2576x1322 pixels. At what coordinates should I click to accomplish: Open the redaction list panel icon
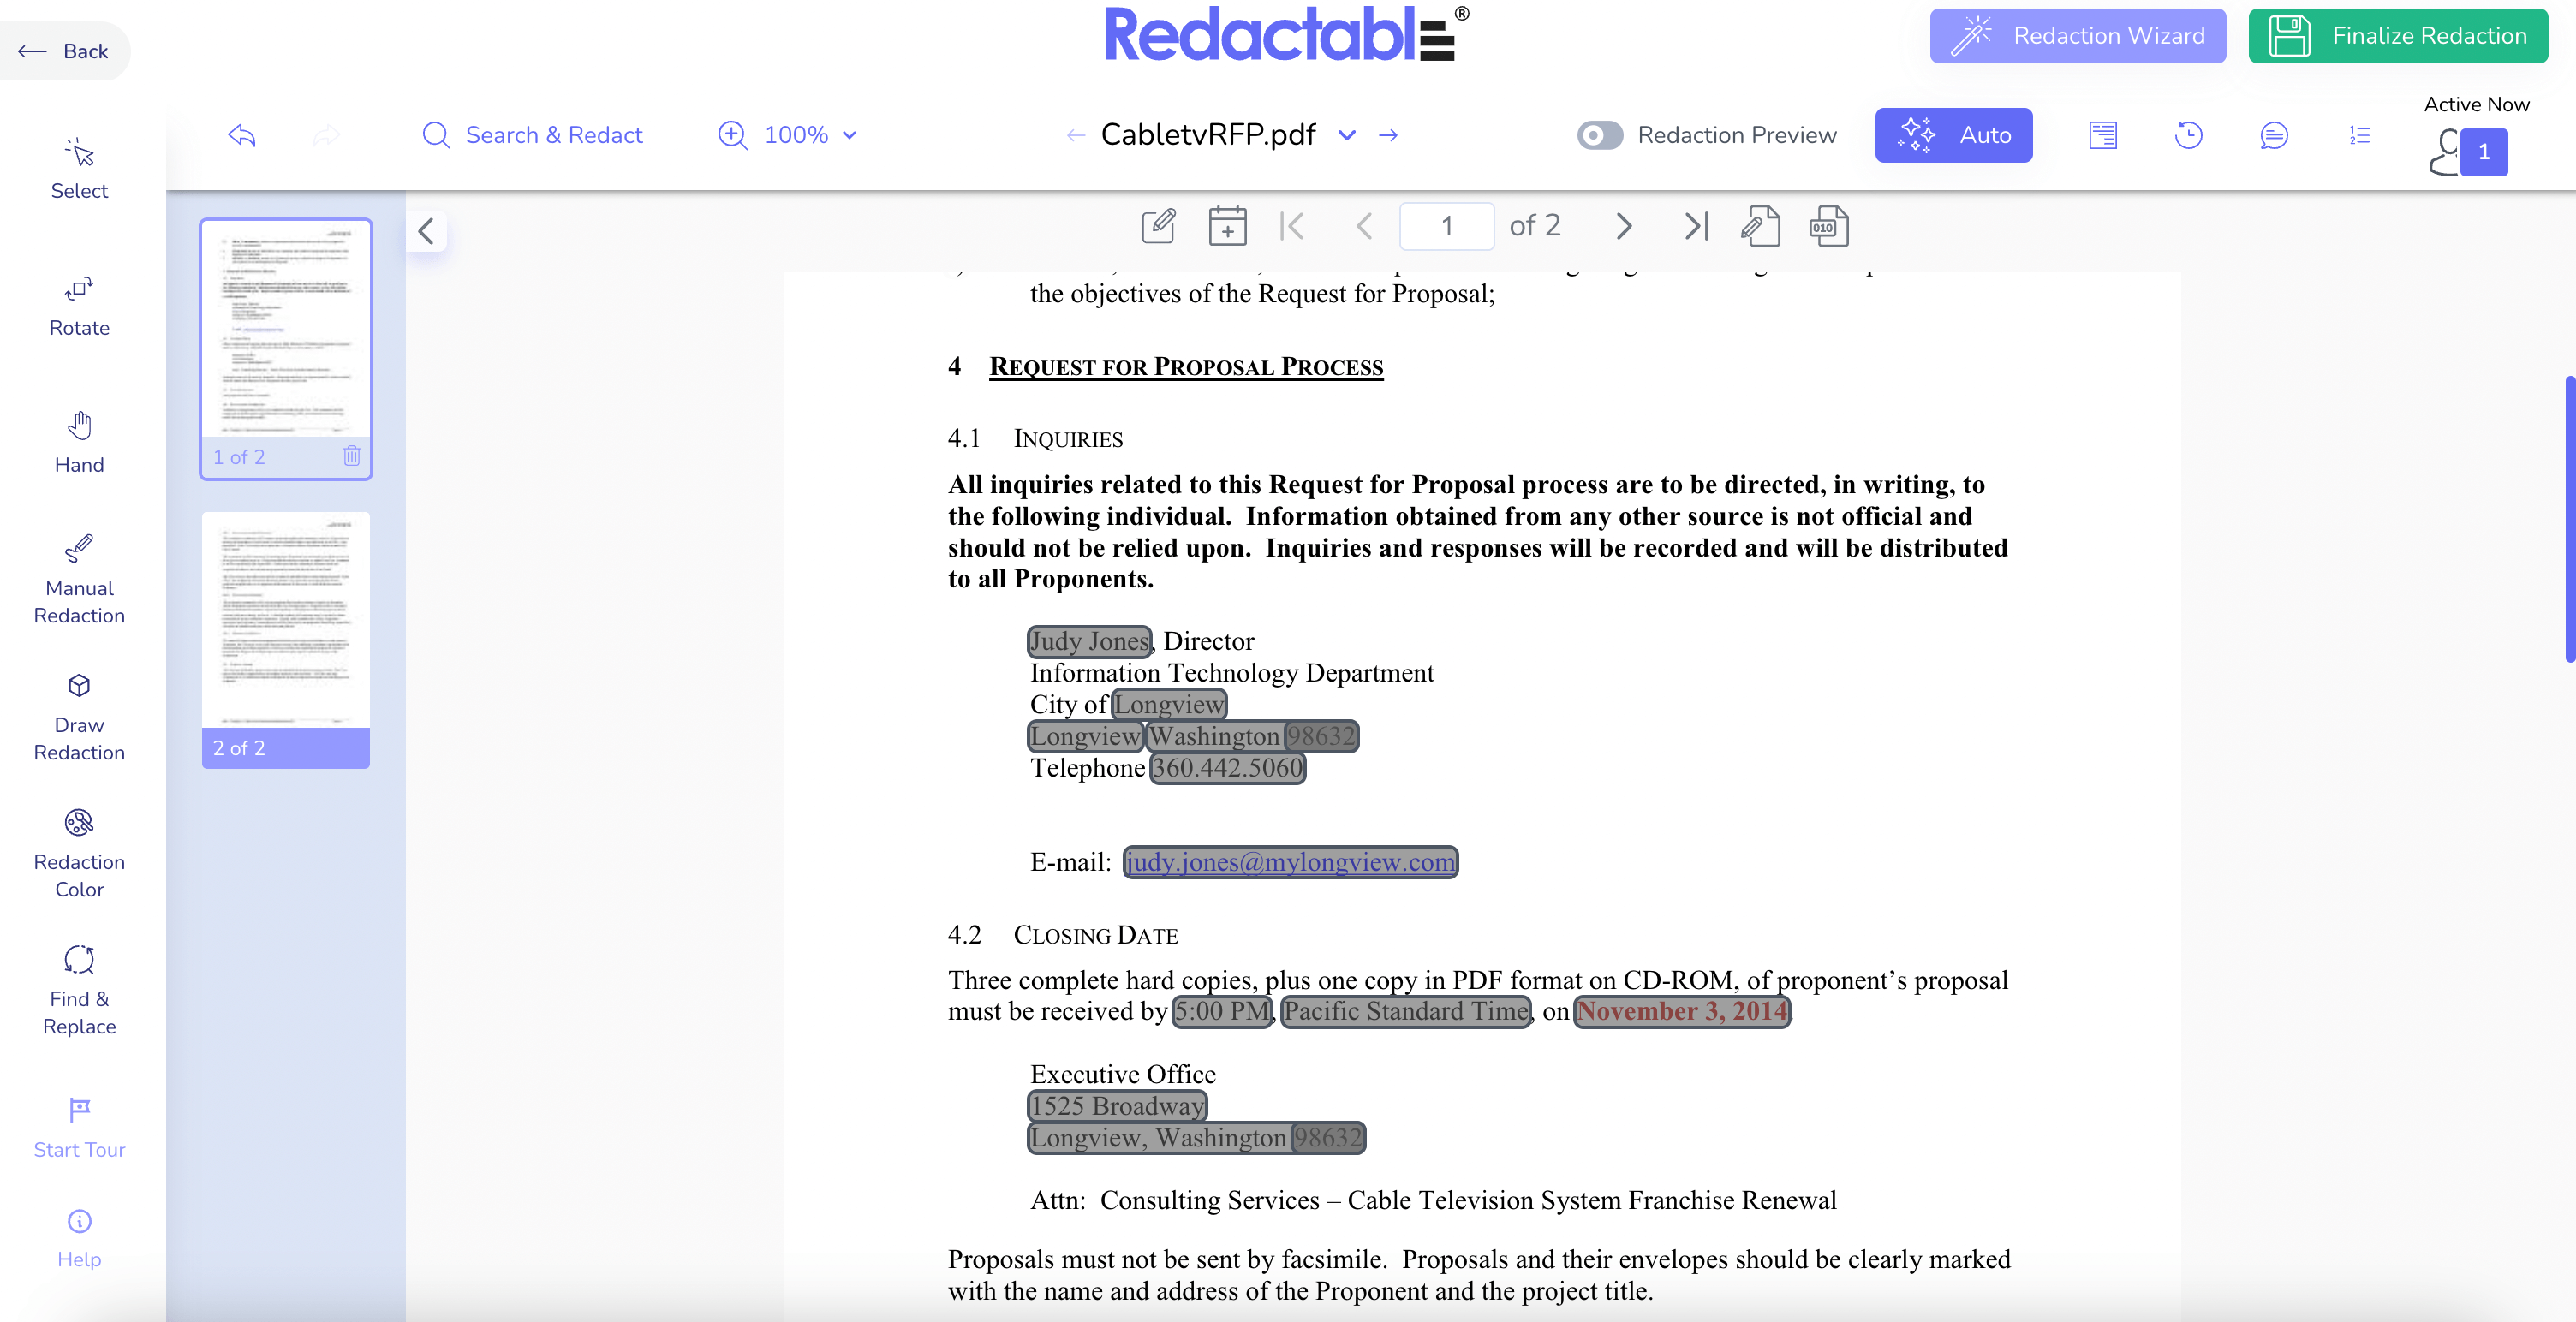coord(2103,135)
